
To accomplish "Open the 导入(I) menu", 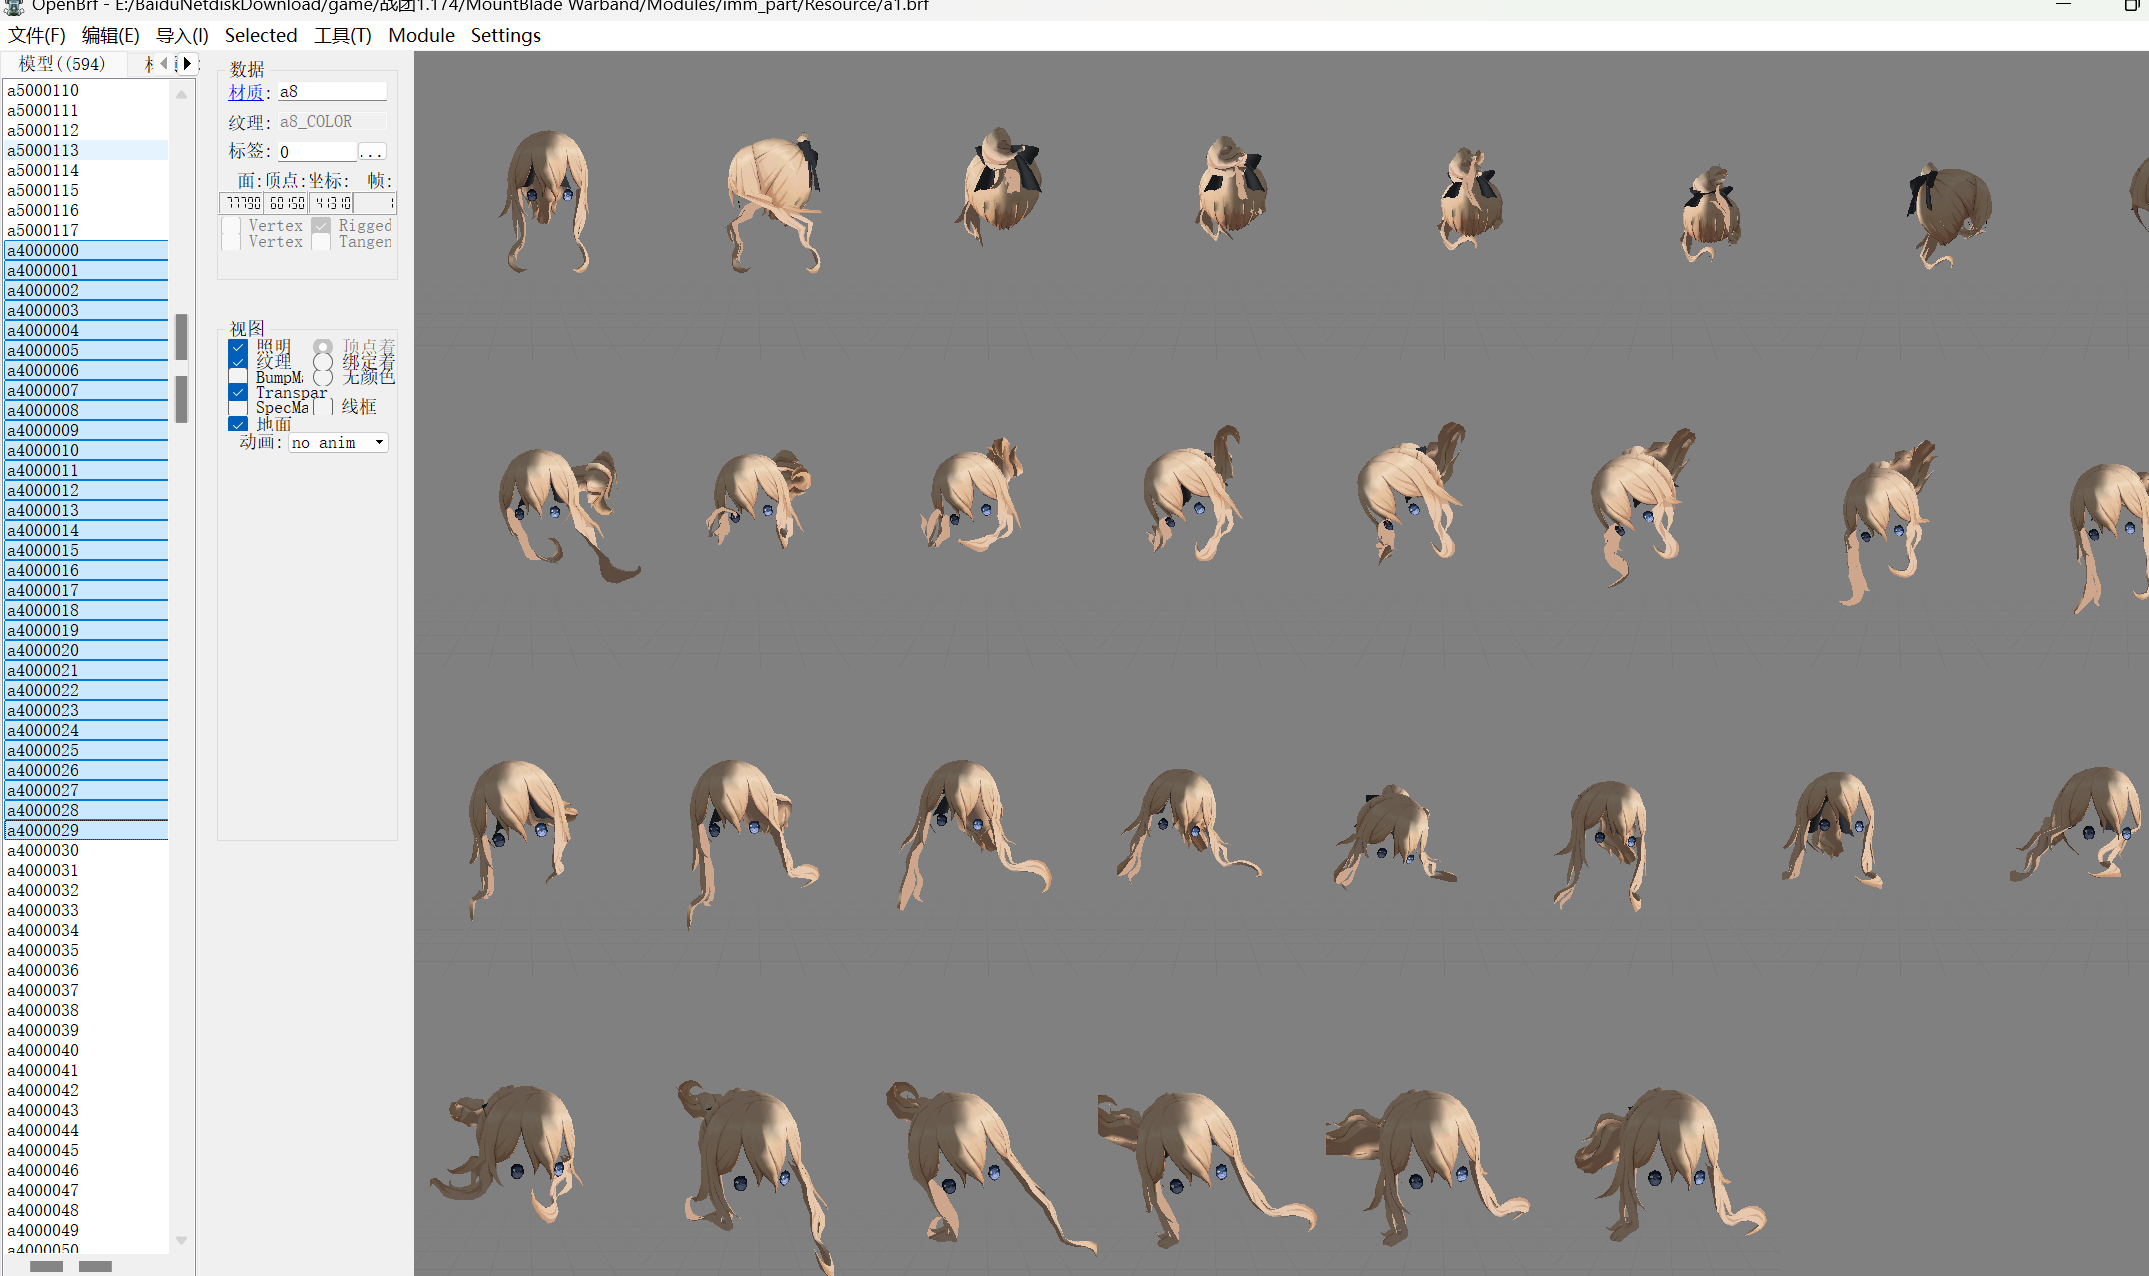I will pos(182,35).
